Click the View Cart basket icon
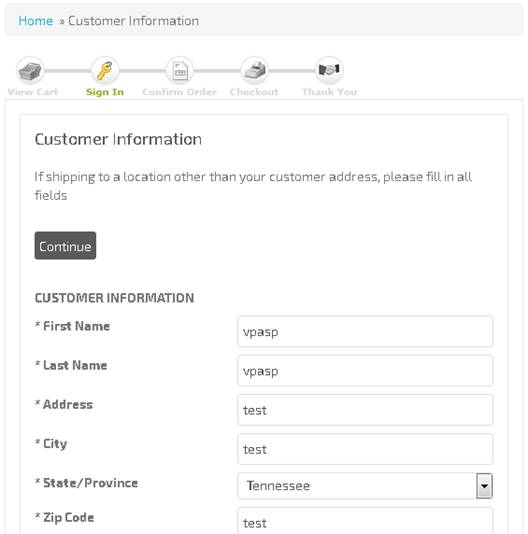This screenshot has width=528, height=534. (x=30, y=70)
